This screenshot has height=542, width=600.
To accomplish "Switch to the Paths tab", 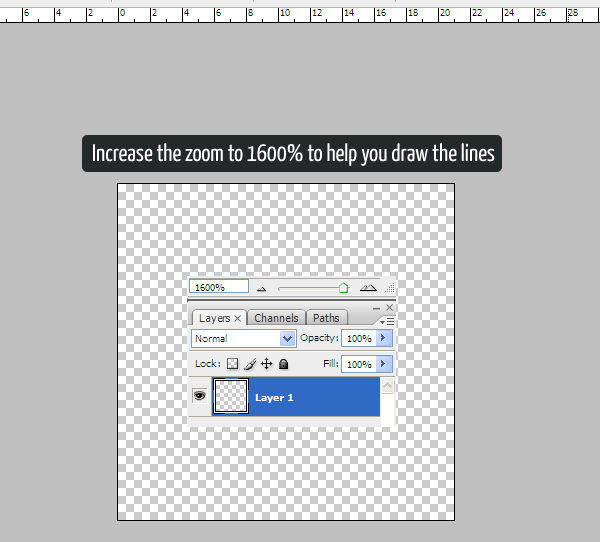I will point(326,318).
